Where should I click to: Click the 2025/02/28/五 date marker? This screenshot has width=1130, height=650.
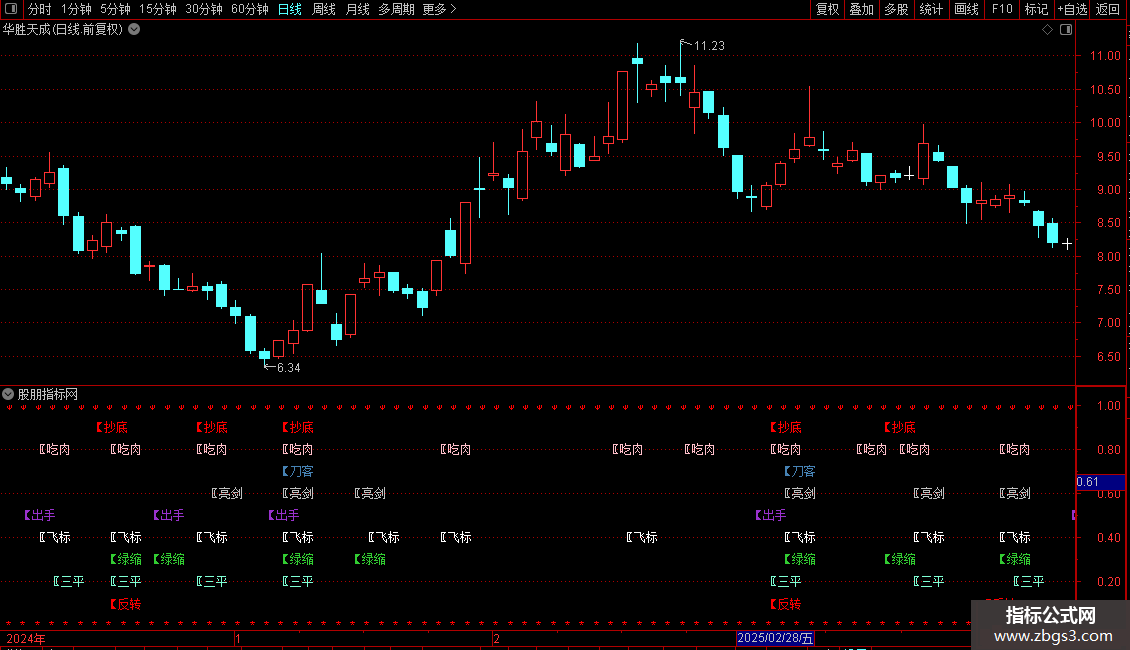pyautogui.click(x=775, y=638)
